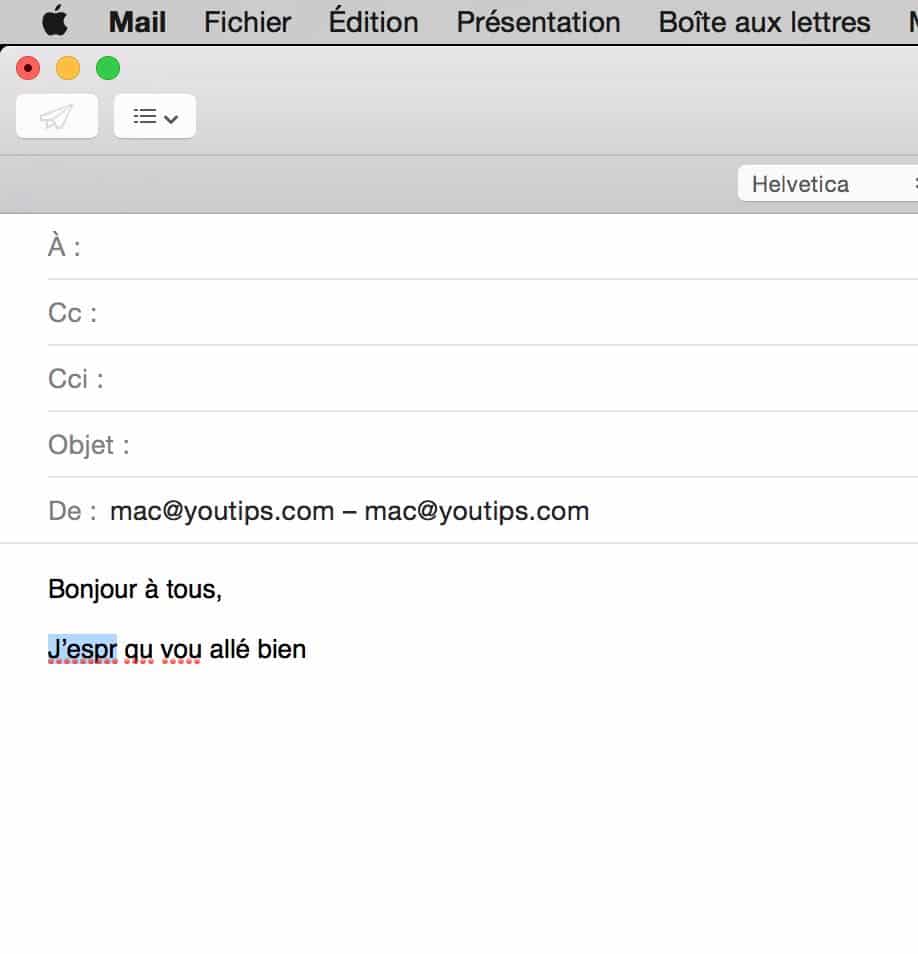Click the word 'bien' in message

coord(282,649)
